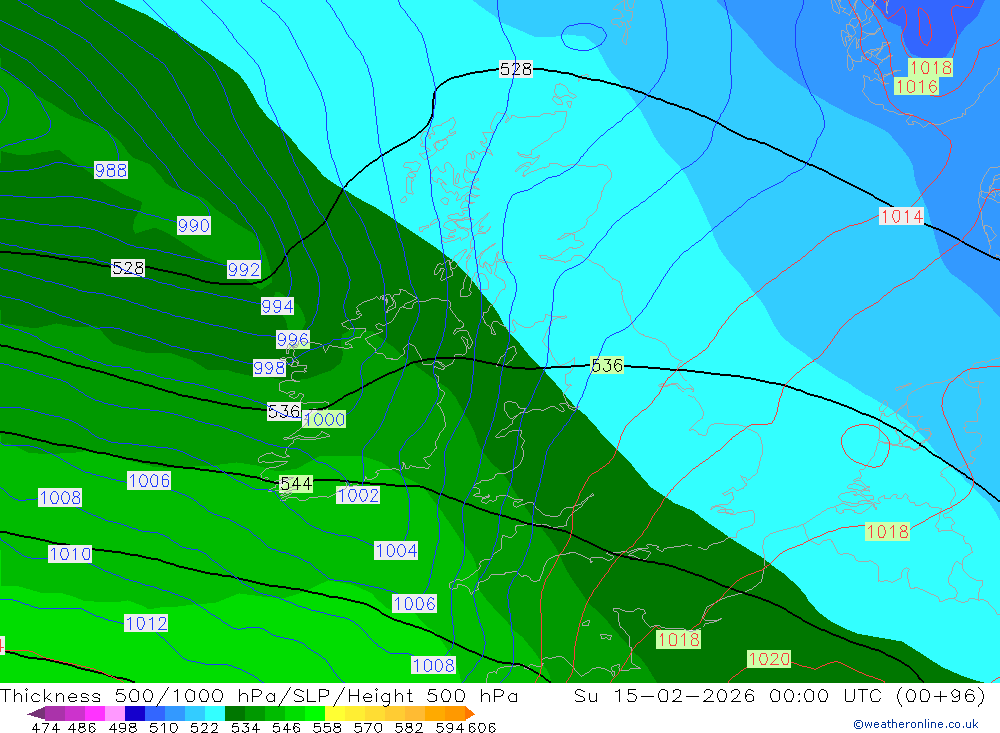
Task: Click legend value 594
Action: click(x=450, y=727)
